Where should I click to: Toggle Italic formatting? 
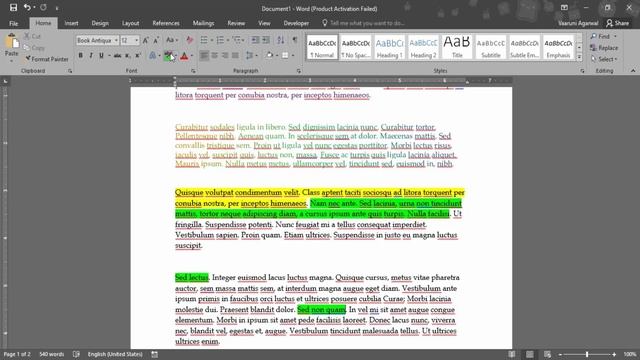(91, 56)
